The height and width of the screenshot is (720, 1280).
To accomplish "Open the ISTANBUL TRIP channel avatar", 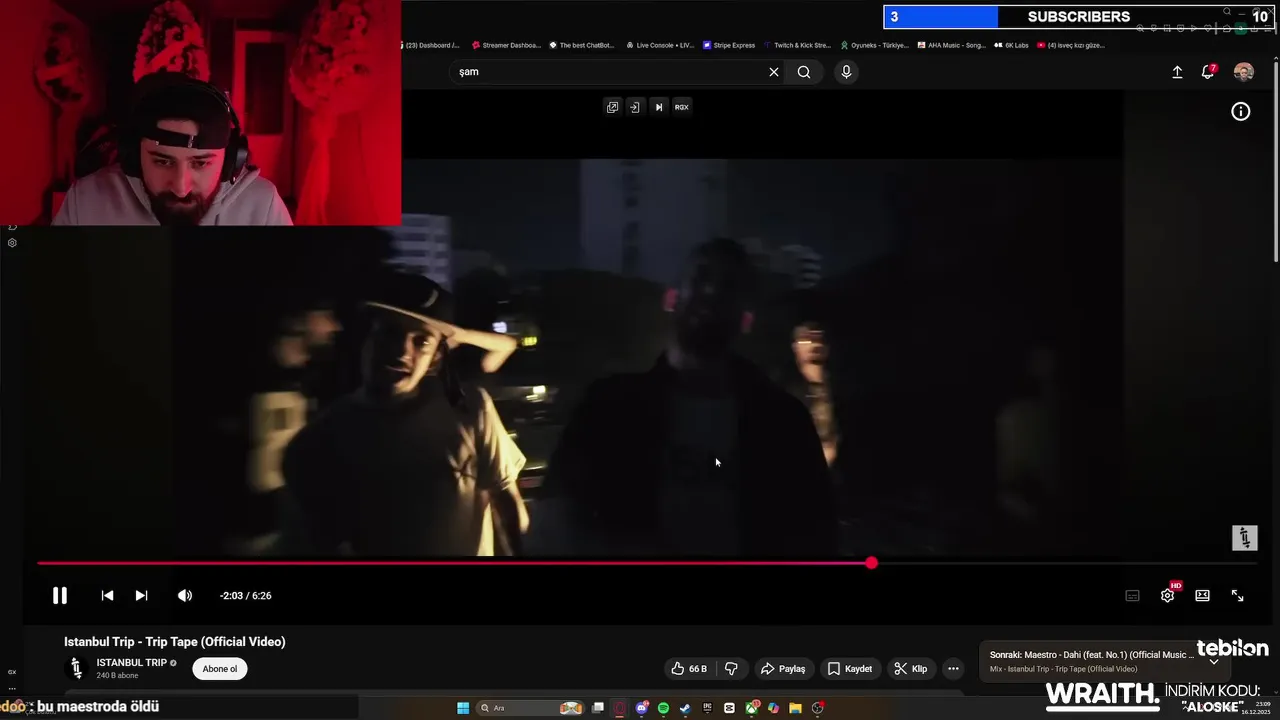I will pos(76,669).
